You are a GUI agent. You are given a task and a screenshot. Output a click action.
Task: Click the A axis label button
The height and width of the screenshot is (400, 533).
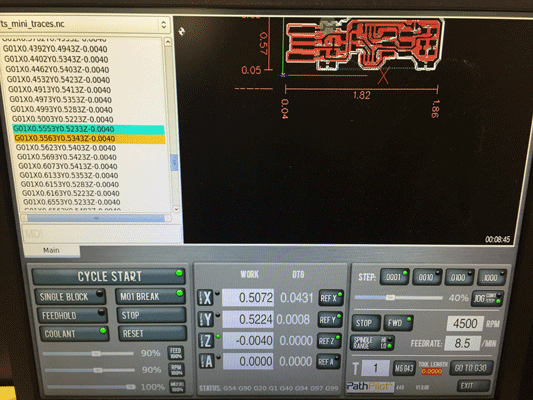click(207, 361)
